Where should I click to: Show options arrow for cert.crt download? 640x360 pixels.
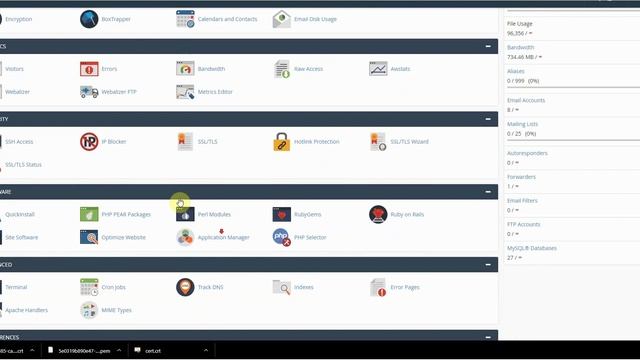point(206,350)
